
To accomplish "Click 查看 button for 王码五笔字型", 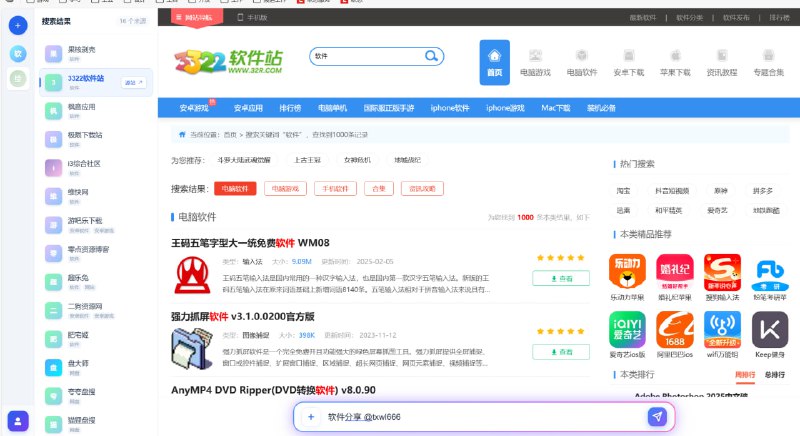I will tap(561, 278).
